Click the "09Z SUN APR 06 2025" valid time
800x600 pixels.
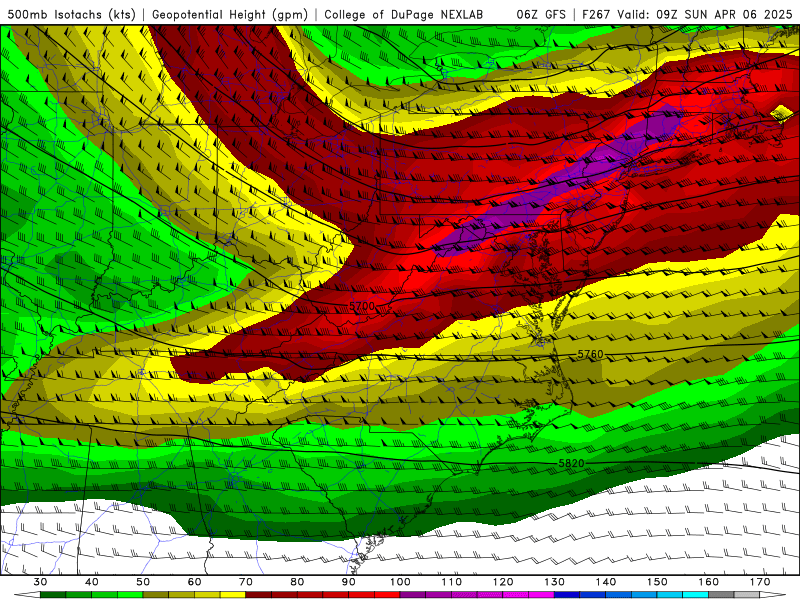coord(724,15)
